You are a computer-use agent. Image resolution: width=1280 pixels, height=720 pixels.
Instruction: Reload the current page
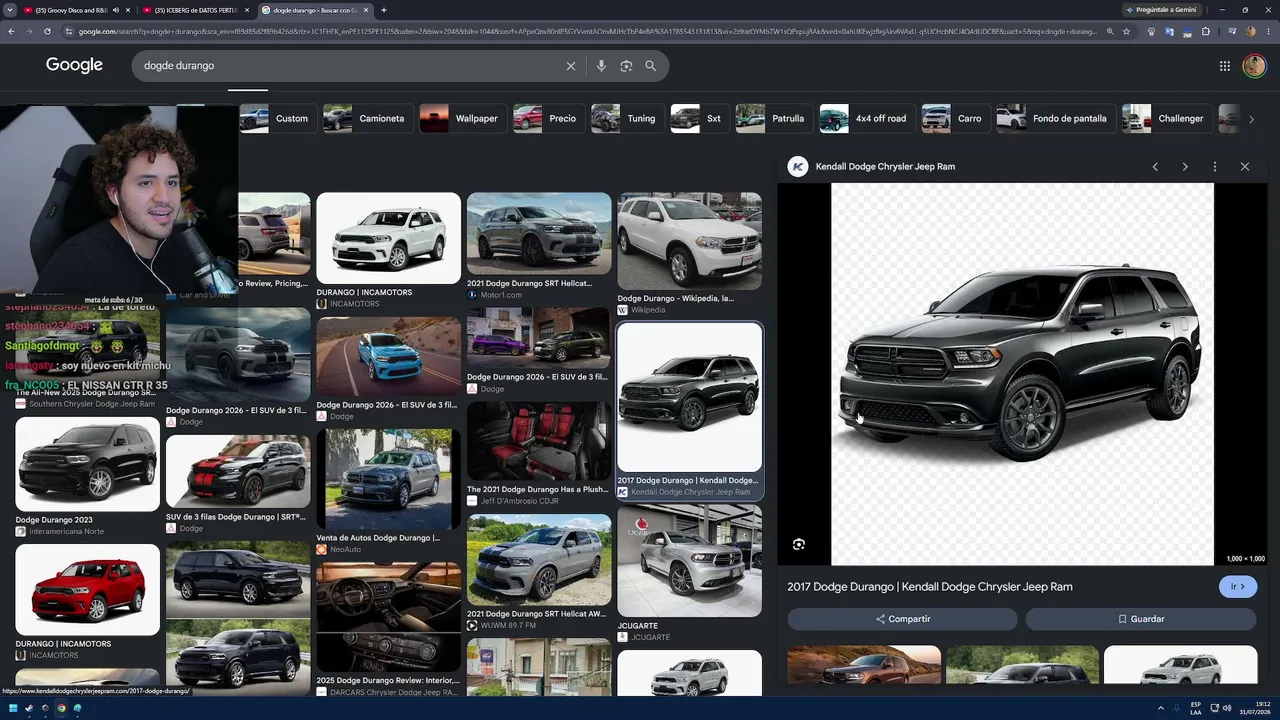tap(46, 31)
